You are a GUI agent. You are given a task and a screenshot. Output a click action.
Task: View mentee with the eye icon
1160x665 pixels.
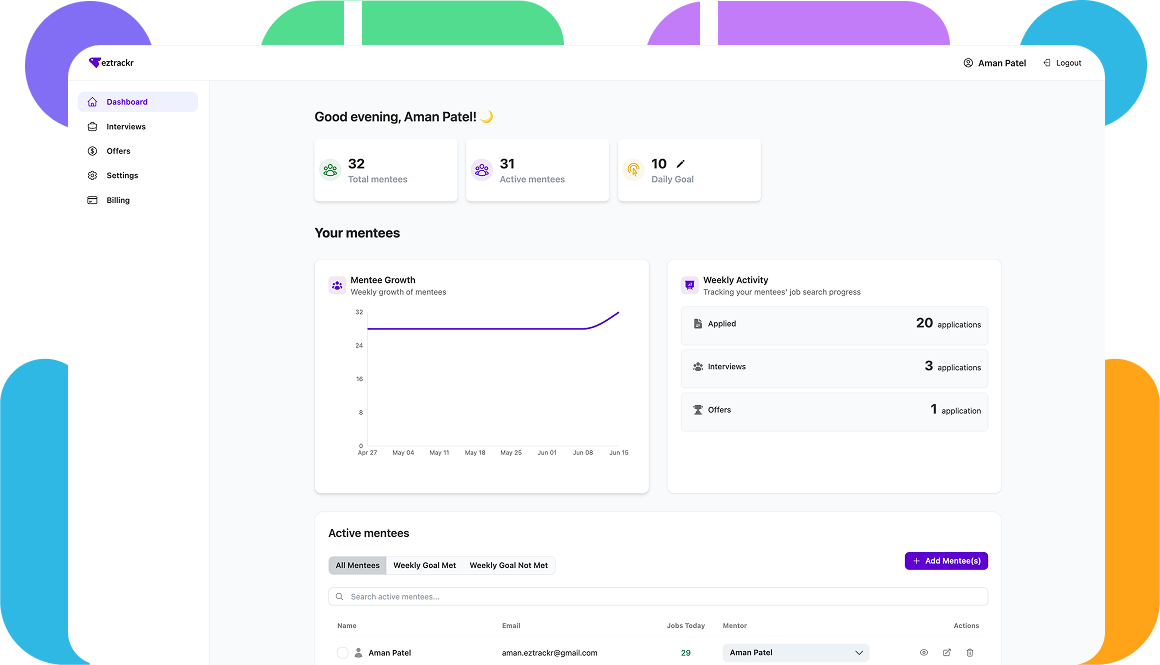924,653
